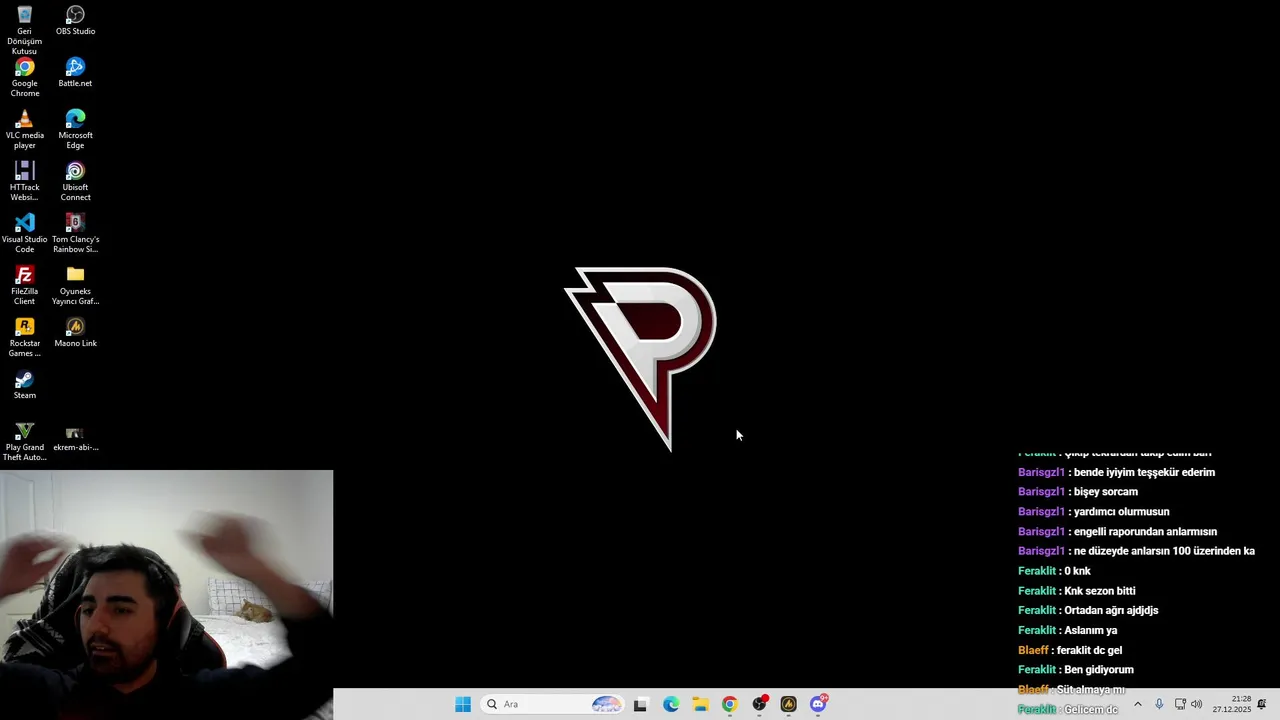Select the Maono Link shortcut
This screenshot has width=1280, height=720.
click(x=75, y=333)
